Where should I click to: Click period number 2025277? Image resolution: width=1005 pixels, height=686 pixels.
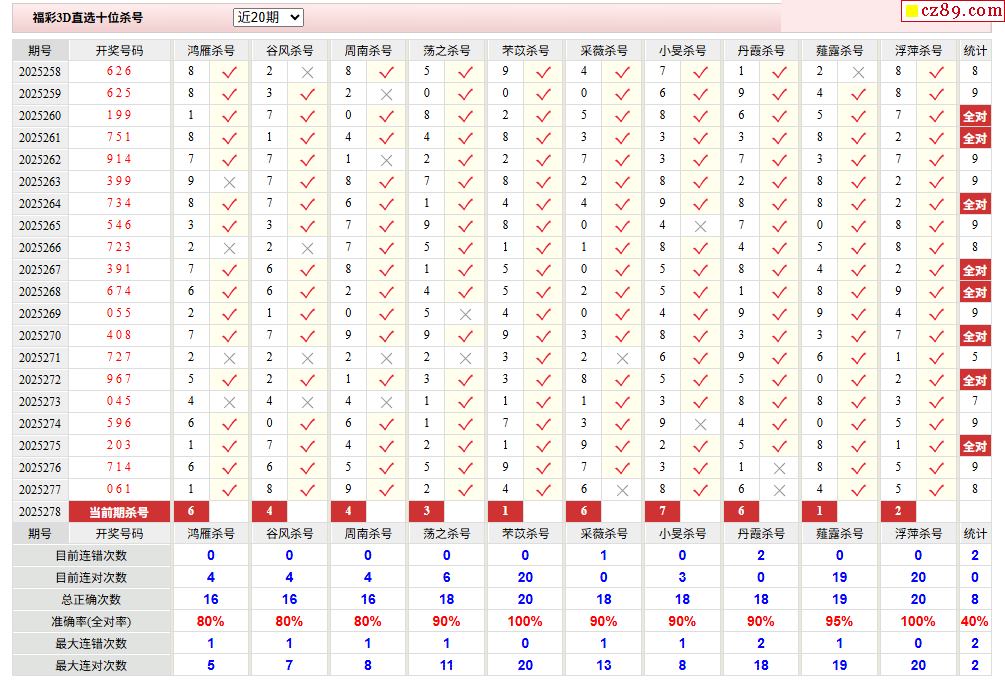click(40, 490)
